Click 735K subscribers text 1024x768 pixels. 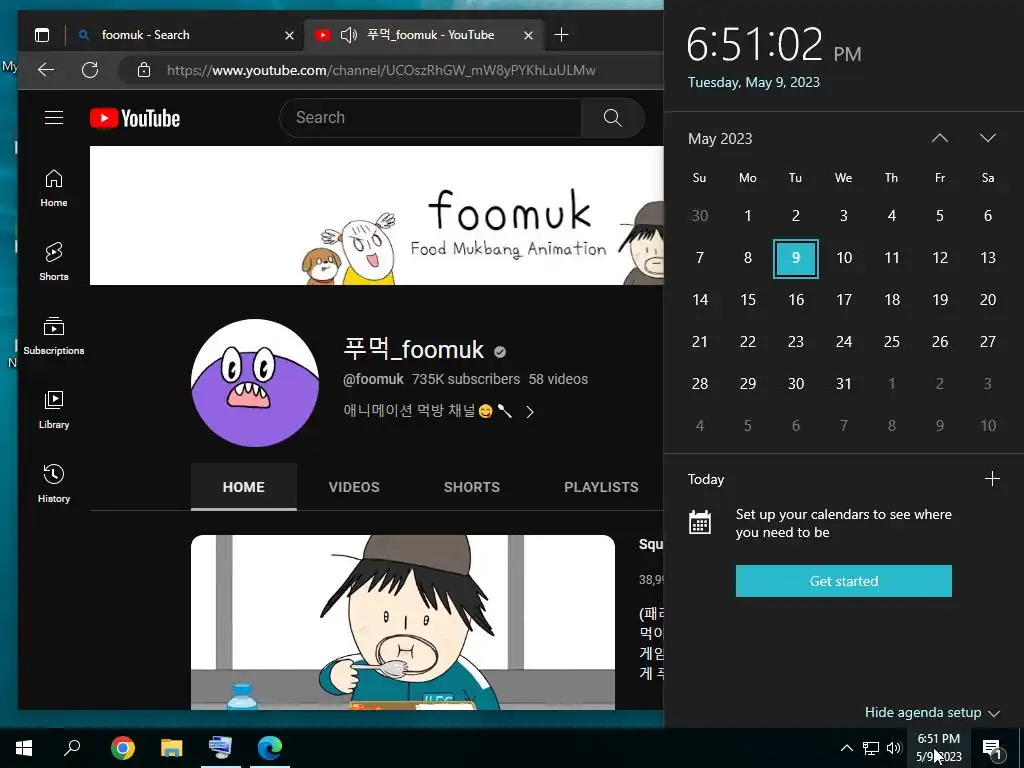click(x=466, y=379)
